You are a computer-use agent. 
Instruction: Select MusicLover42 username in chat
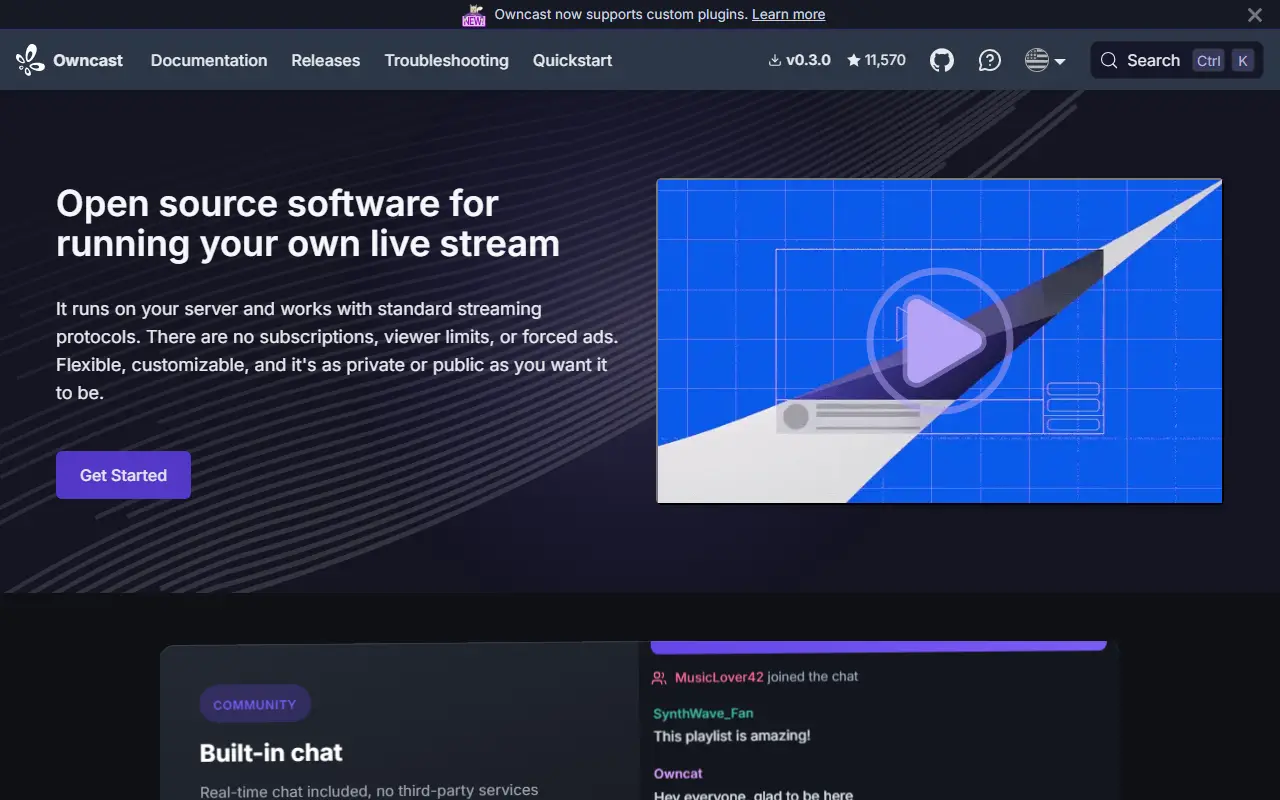tap(719, 677)
